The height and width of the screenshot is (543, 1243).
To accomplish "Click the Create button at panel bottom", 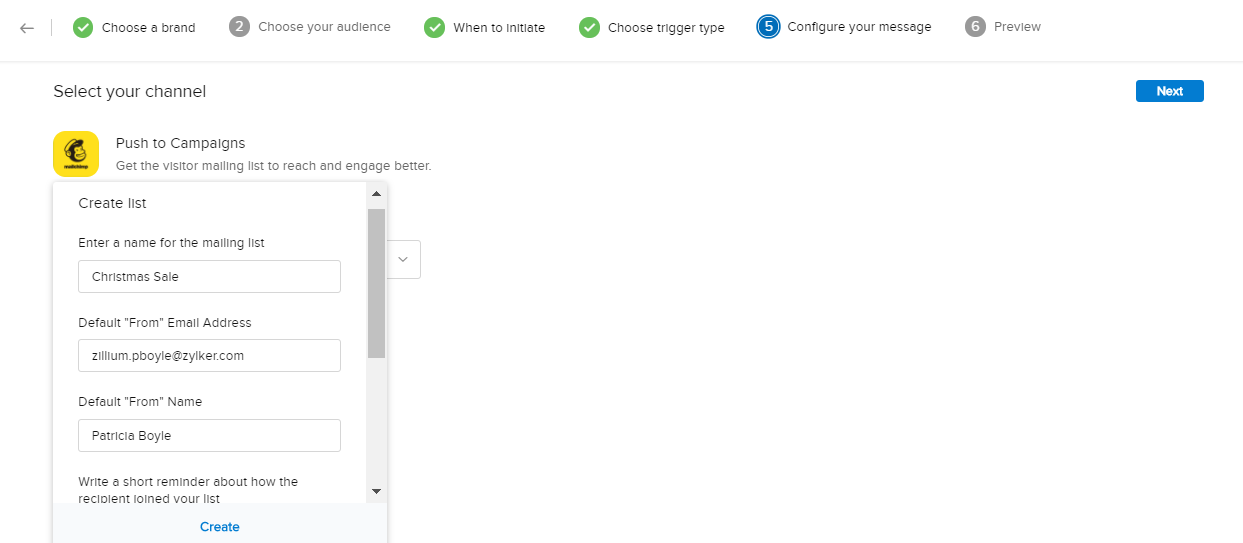I will pos(220,527).
